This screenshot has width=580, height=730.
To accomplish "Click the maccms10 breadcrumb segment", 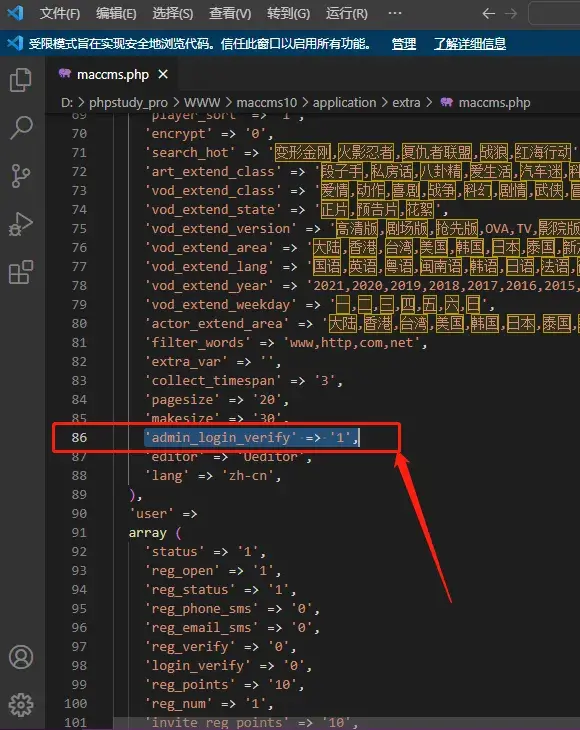I will point(266,102).
